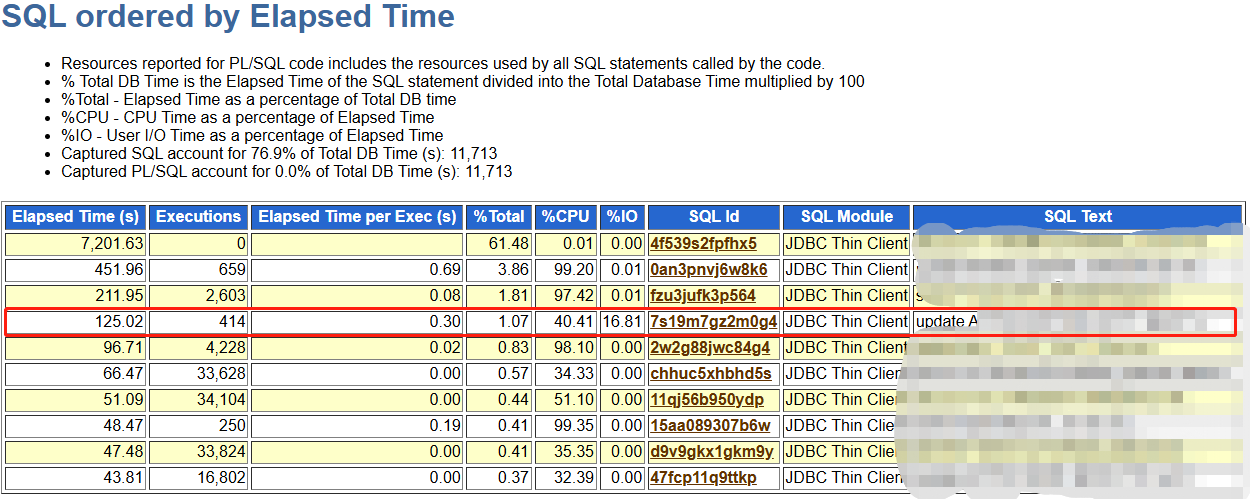Viewport: 1250px width, 503px height.
Task: Click the 66.47 elapsed time cell
Action: (x=76, y=374)
